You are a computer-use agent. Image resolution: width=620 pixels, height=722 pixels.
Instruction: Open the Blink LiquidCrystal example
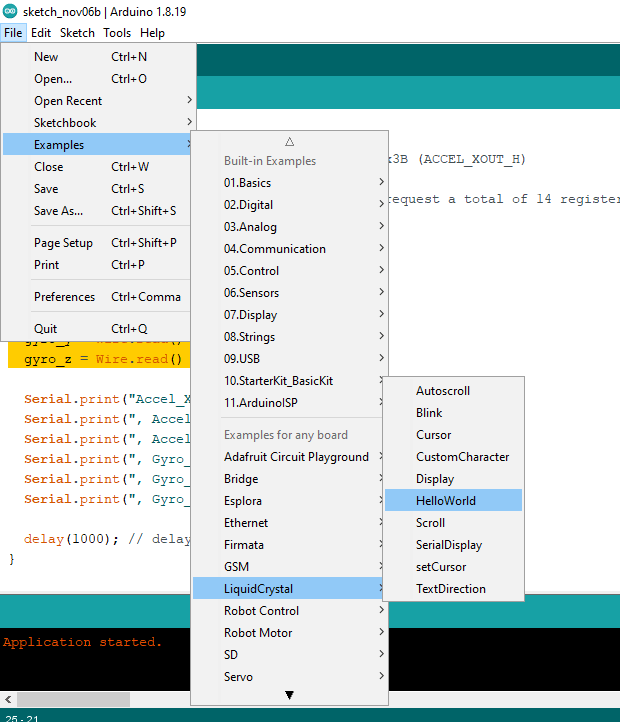click(x=453, y=413)
